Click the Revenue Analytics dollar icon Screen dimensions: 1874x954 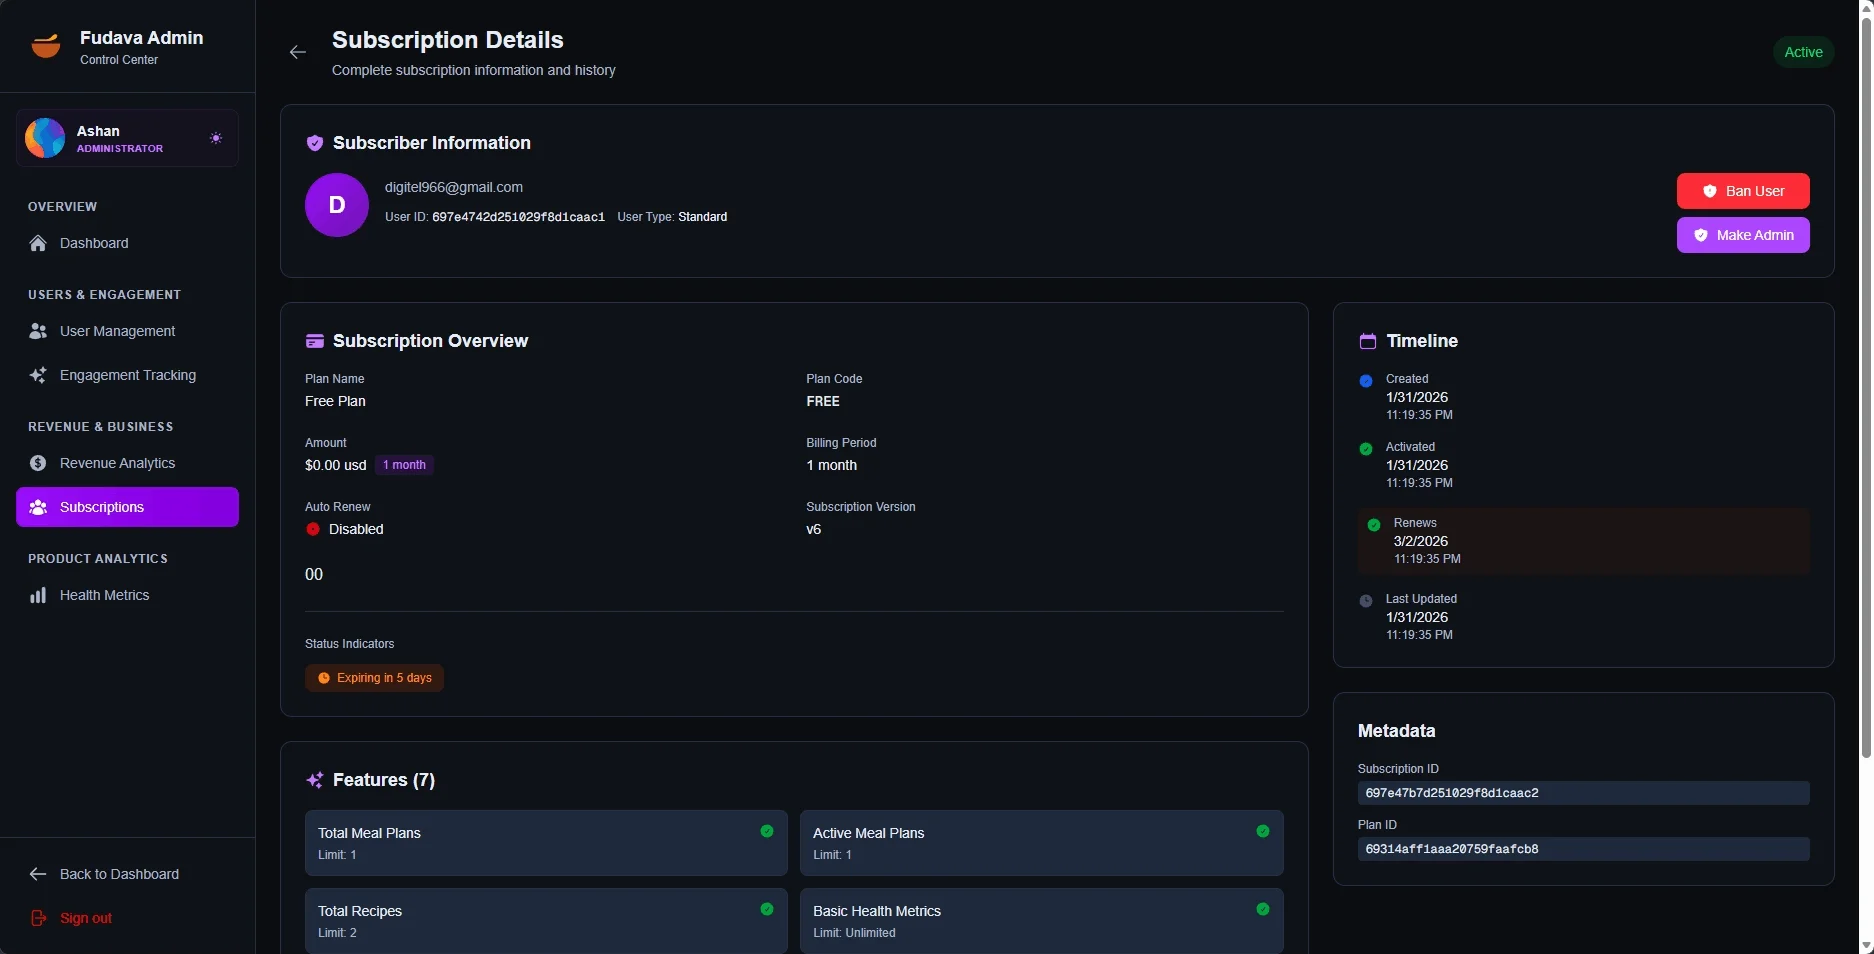pos(38,463)
